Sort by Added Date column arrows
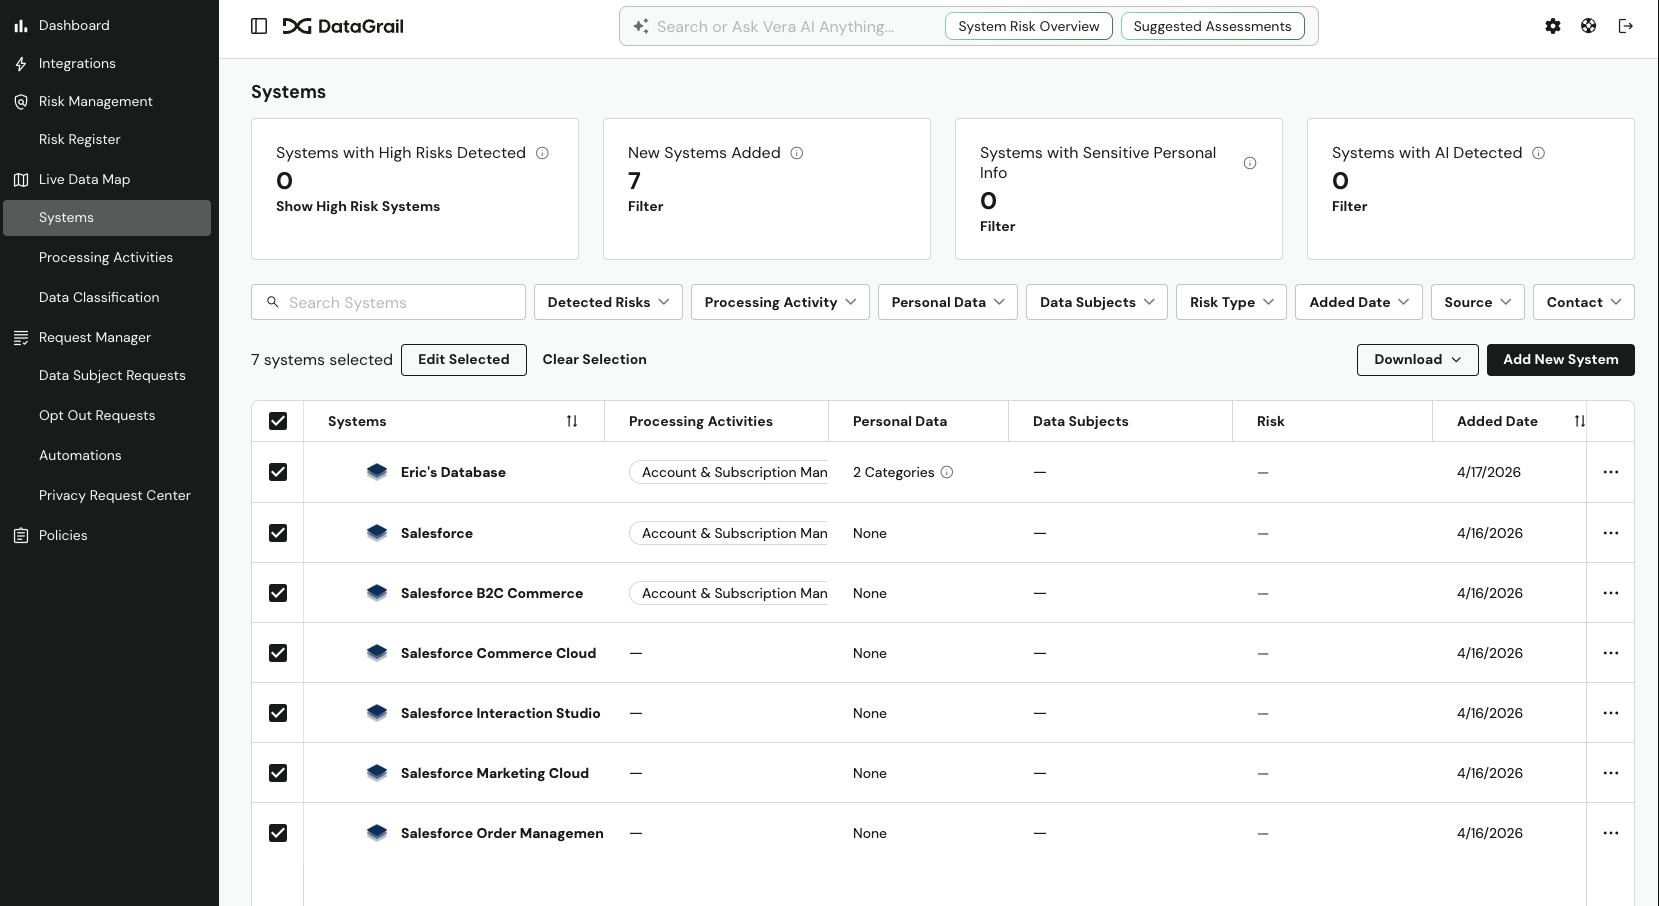 click(x=1579, y=421)
